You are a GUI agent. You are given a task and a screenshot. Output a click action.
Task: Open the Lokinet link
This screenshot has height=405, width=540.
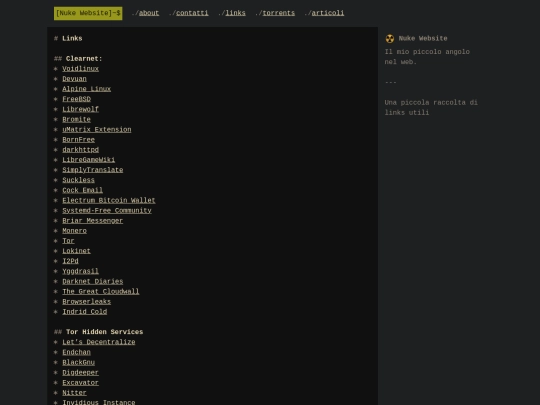(x=76, y=251)
